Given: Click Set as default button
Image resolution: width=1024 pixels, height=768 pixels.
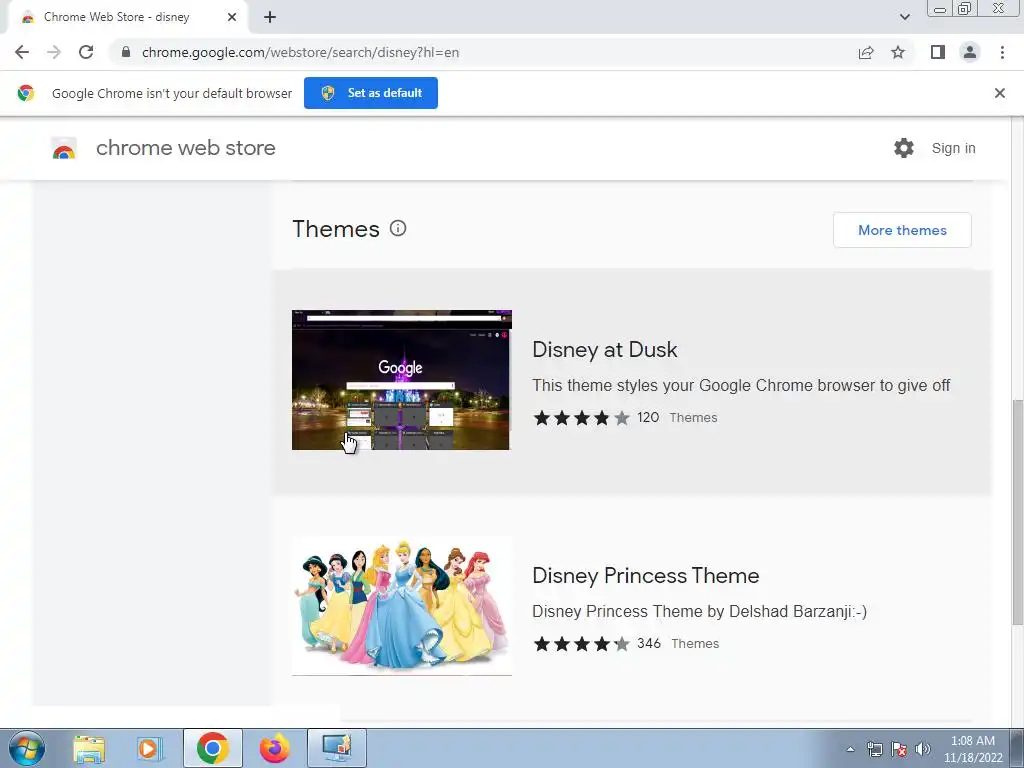Looking at the screenshot, I should pyautogui.click(x=371, y=93).
